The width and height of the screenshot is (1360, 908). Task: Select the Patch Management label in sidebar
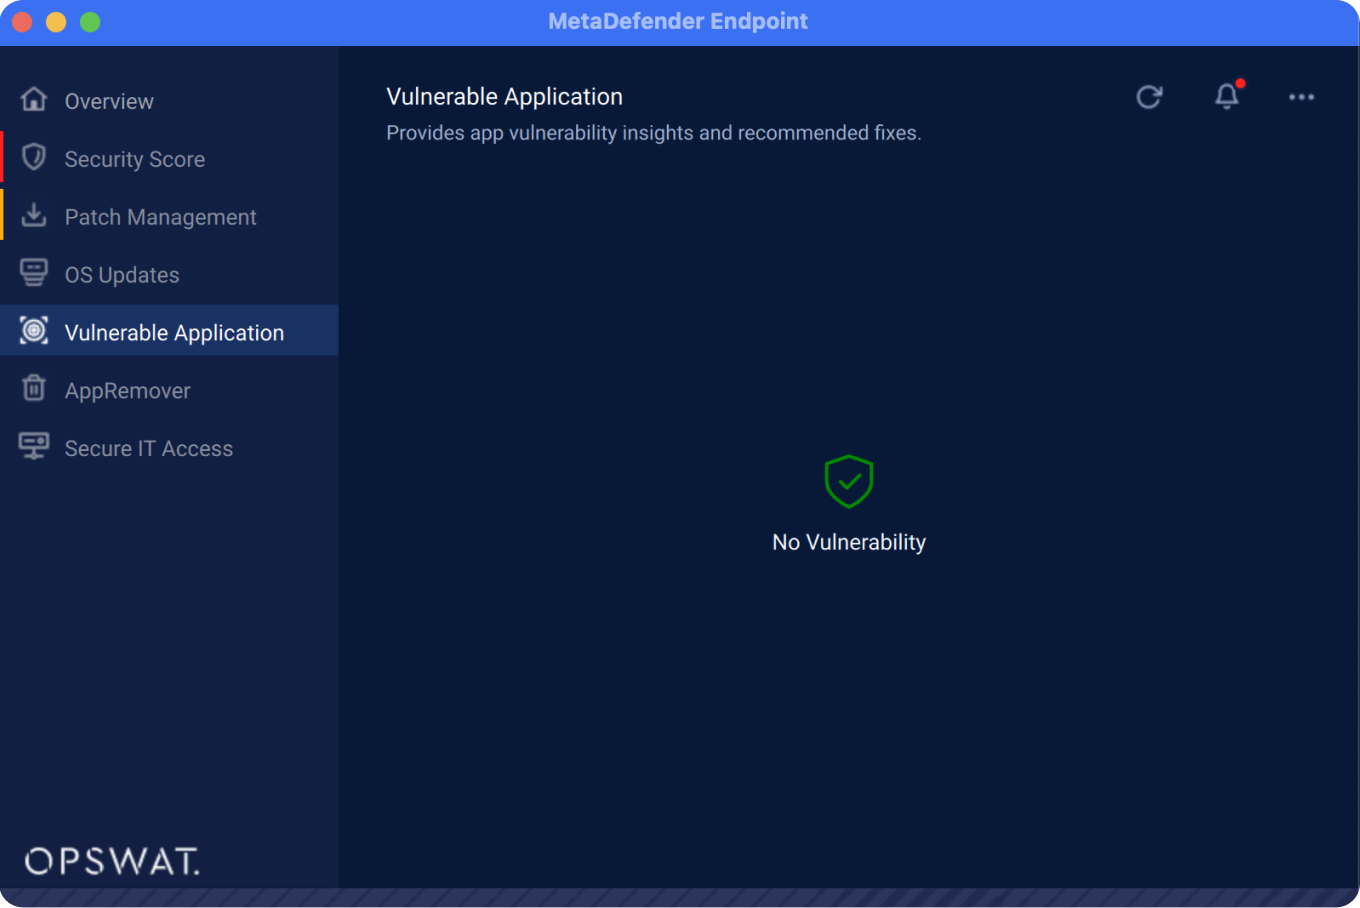click(160, 217)
